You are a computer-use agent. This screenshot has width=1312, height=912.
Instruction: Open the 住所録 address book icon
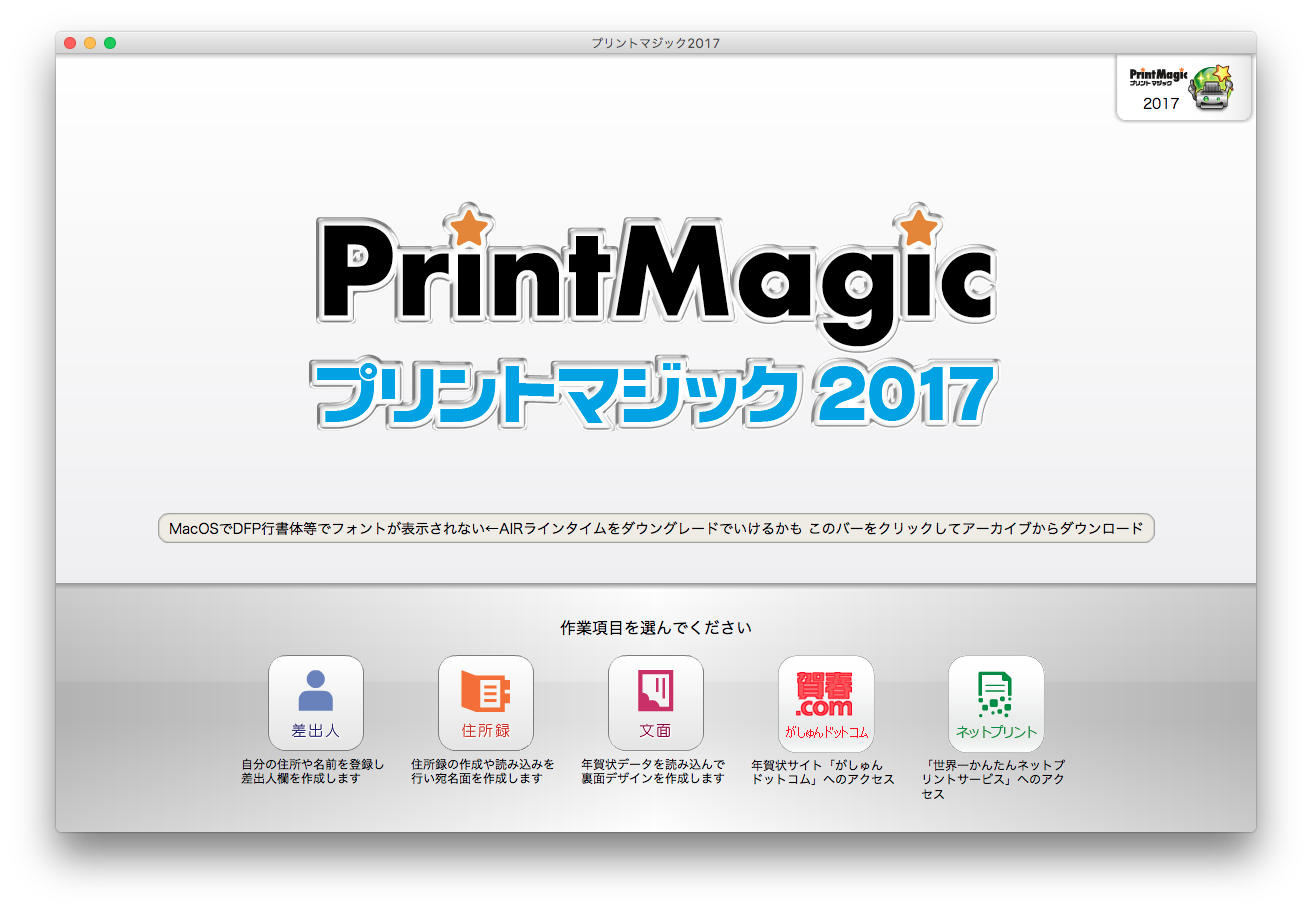click(x=486, y=703)
